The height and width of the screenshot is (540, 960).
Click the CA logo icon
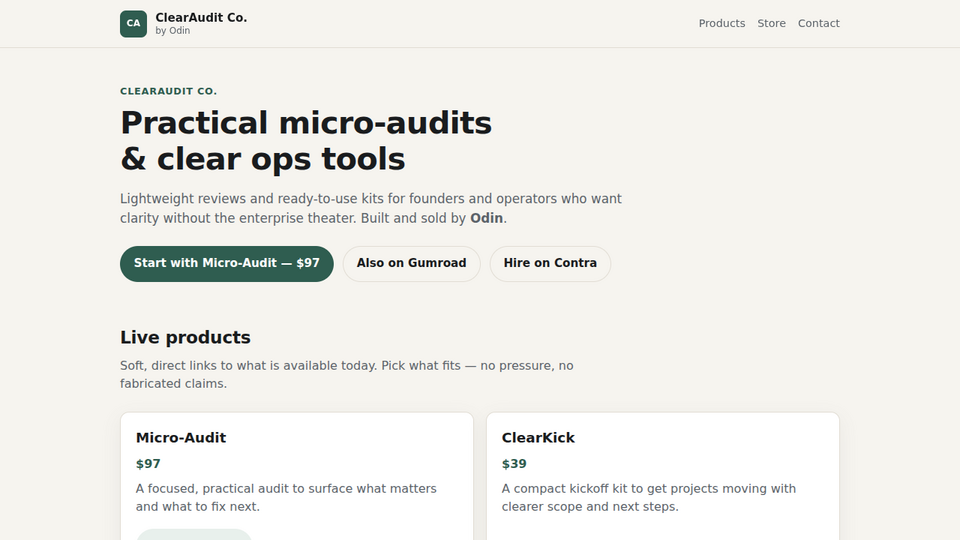(x=133, y=24)
